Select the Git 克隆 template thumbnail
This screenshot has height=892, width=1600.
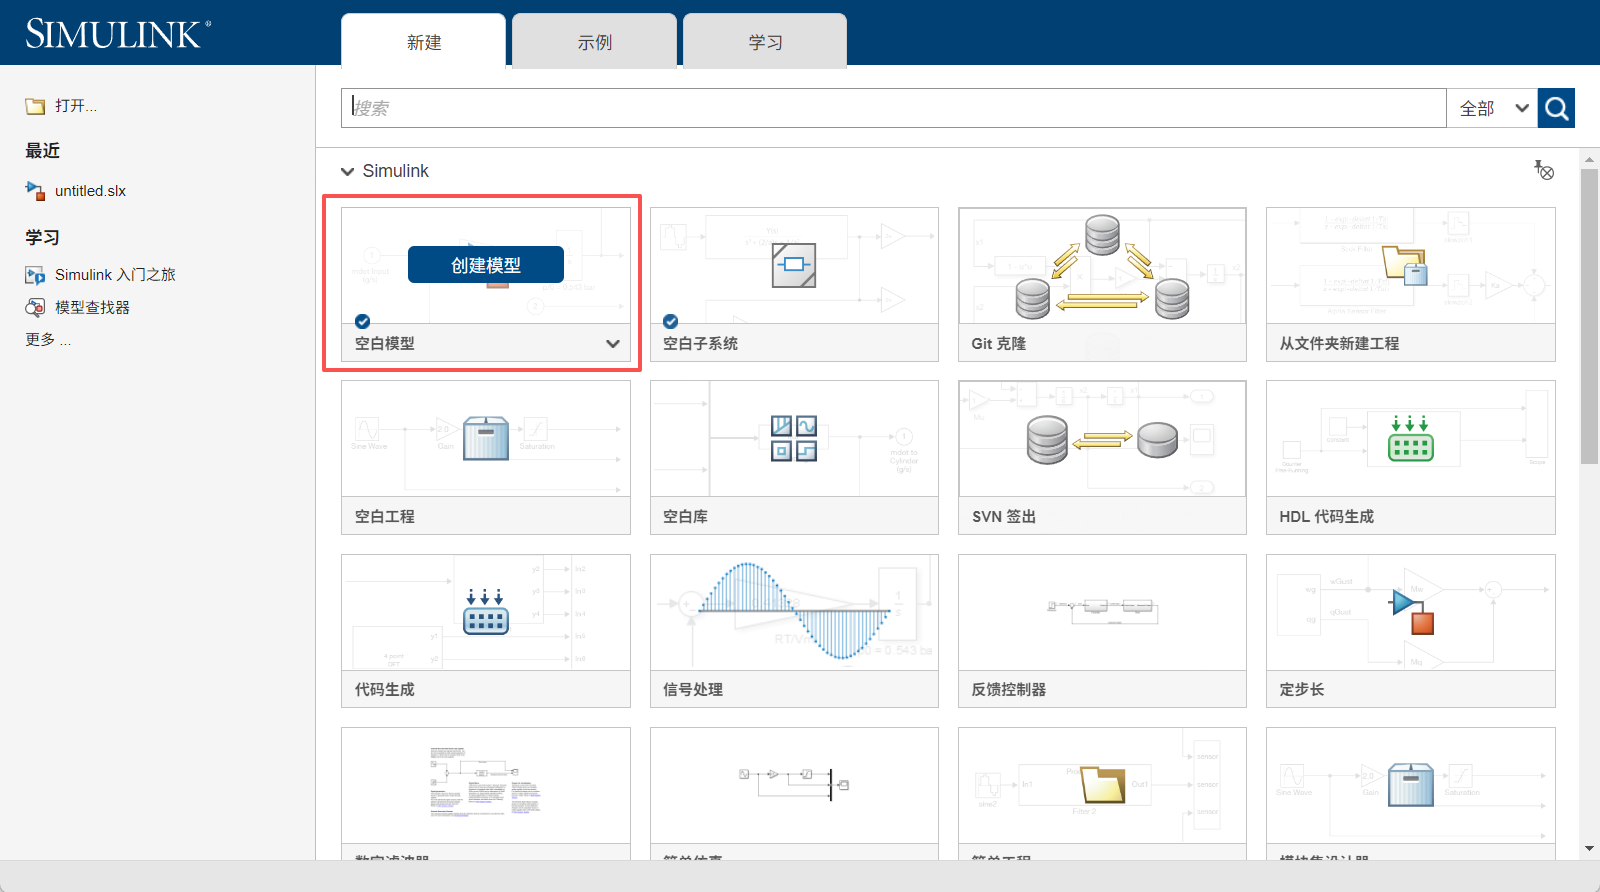pyautogui.click(x=1102, y=266)
